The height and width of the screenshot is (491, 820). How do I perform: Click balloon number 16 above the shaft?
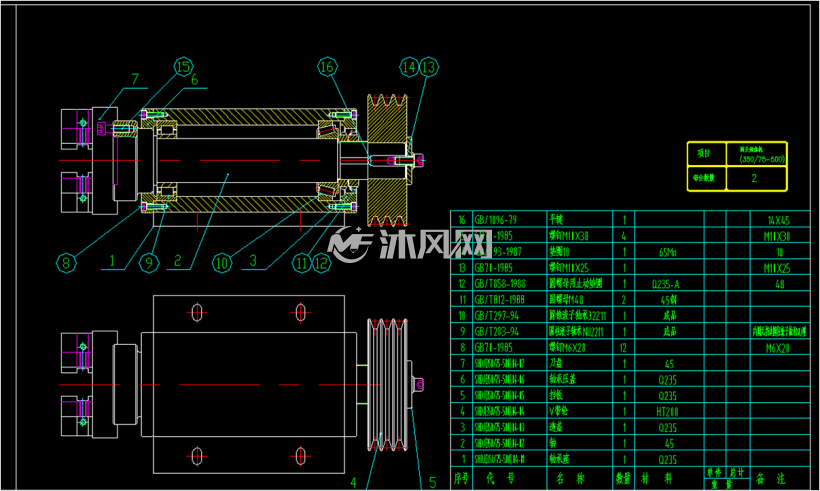point(327,67)
